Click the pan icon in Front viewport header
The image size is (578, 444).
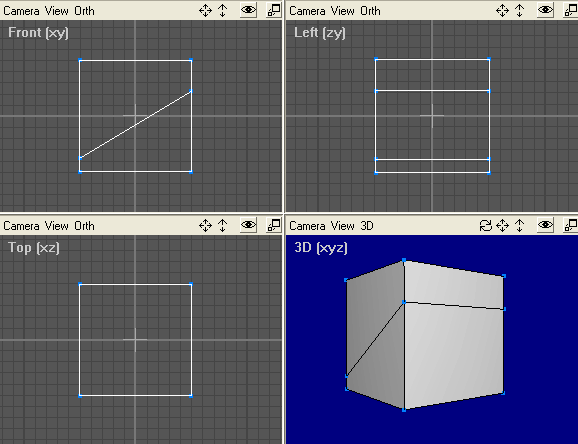coord(205,11)
